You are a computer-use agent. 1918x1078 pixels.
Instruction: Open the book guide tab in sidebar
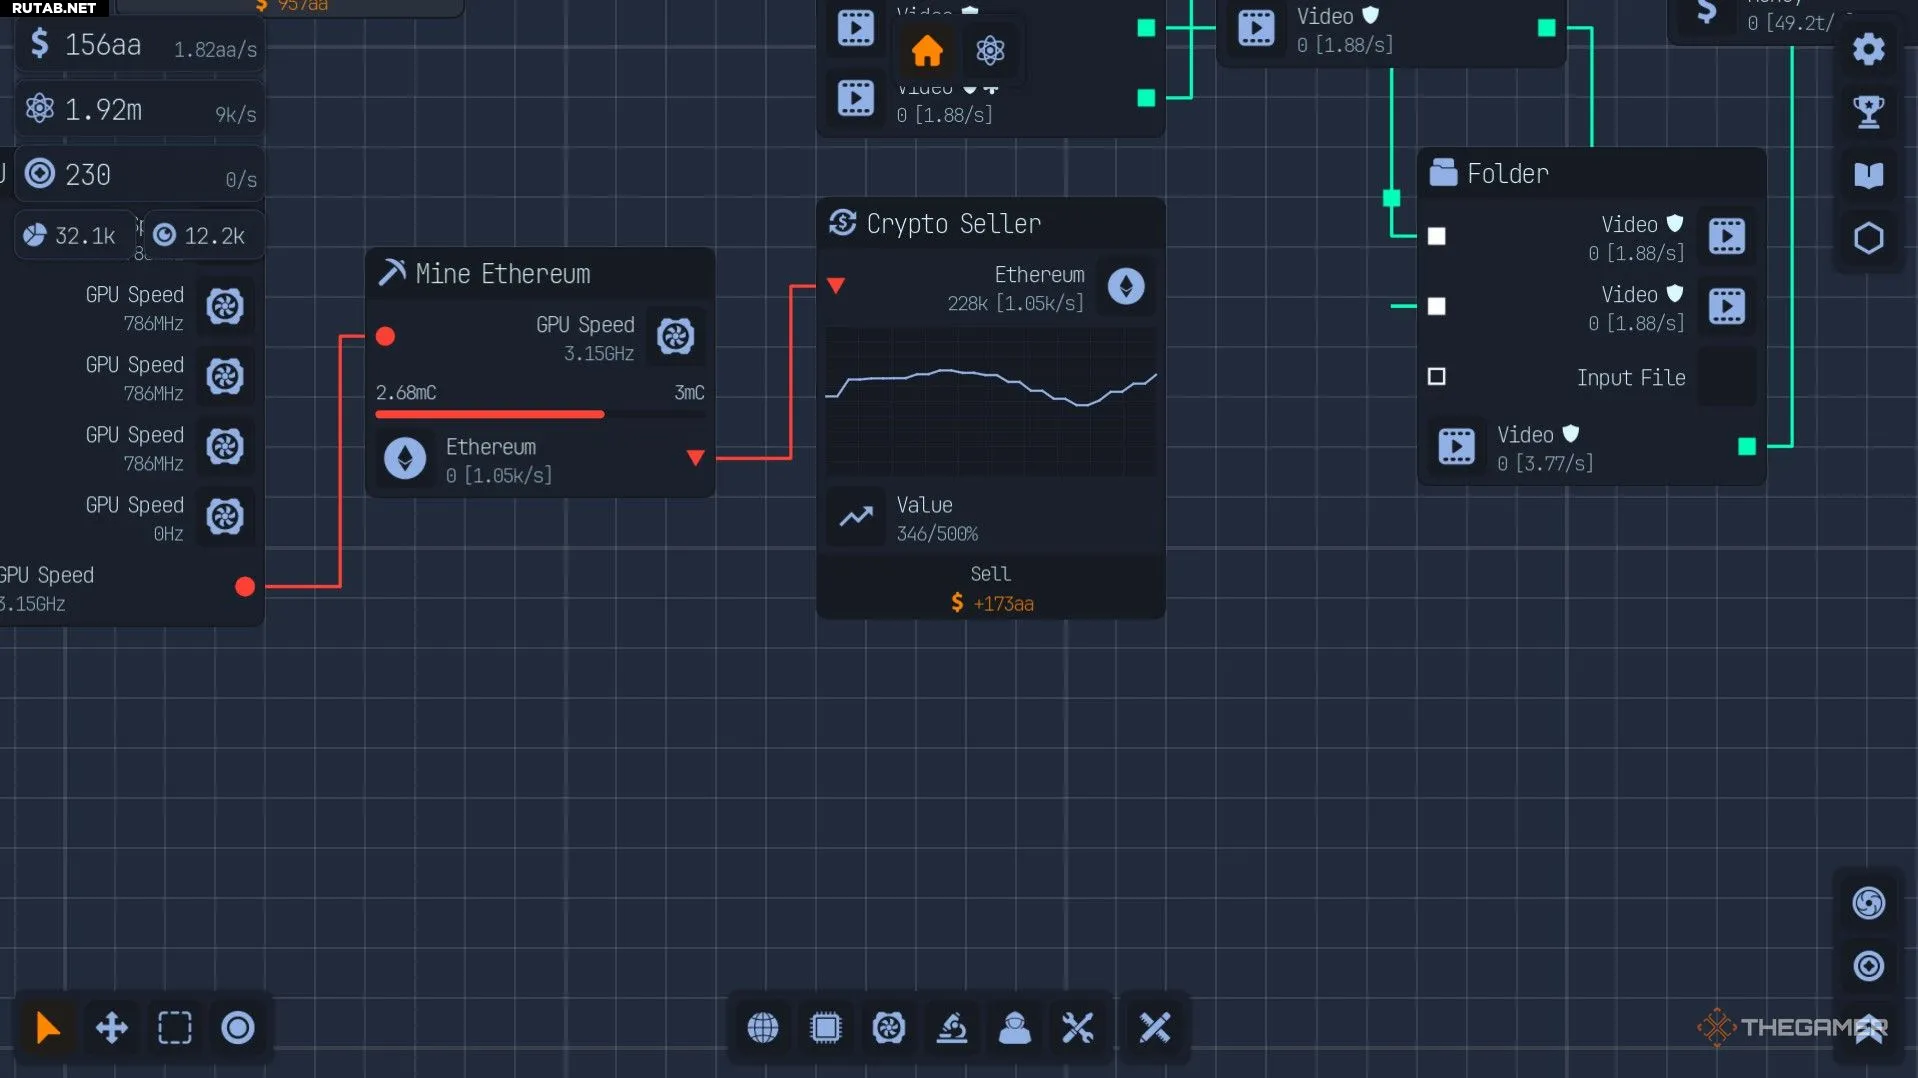click(x=1868, y=175)
